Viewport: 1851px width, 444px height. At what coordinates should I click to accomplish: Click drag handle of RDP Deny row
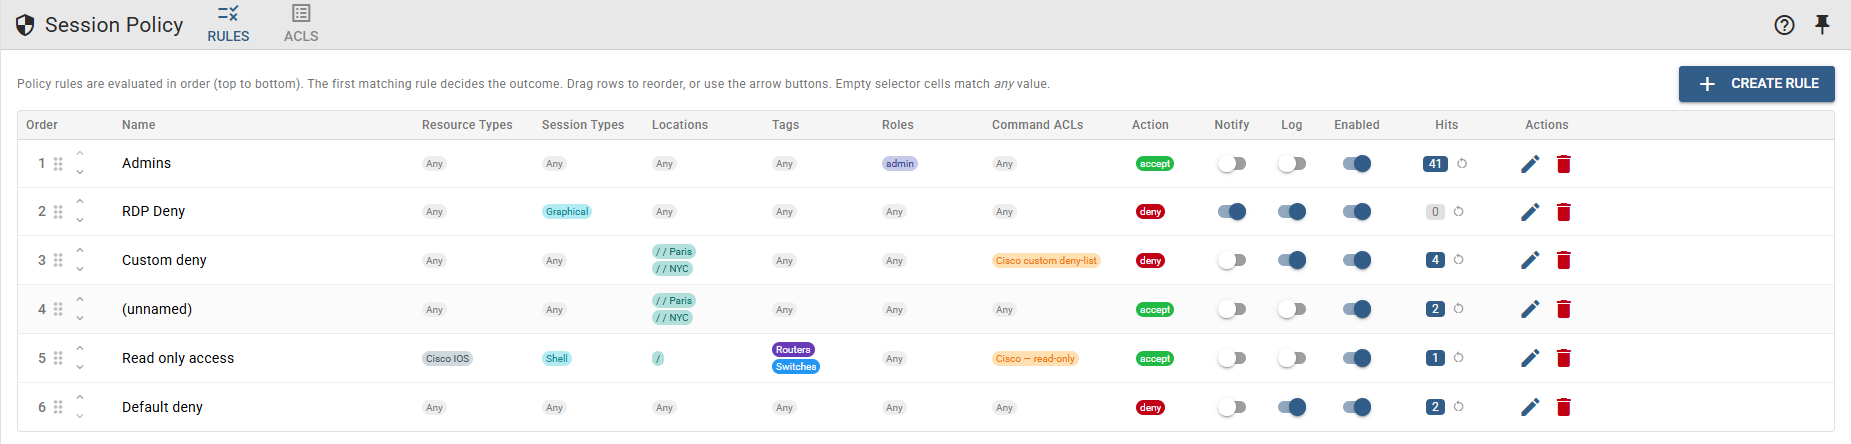coord(58,211)
